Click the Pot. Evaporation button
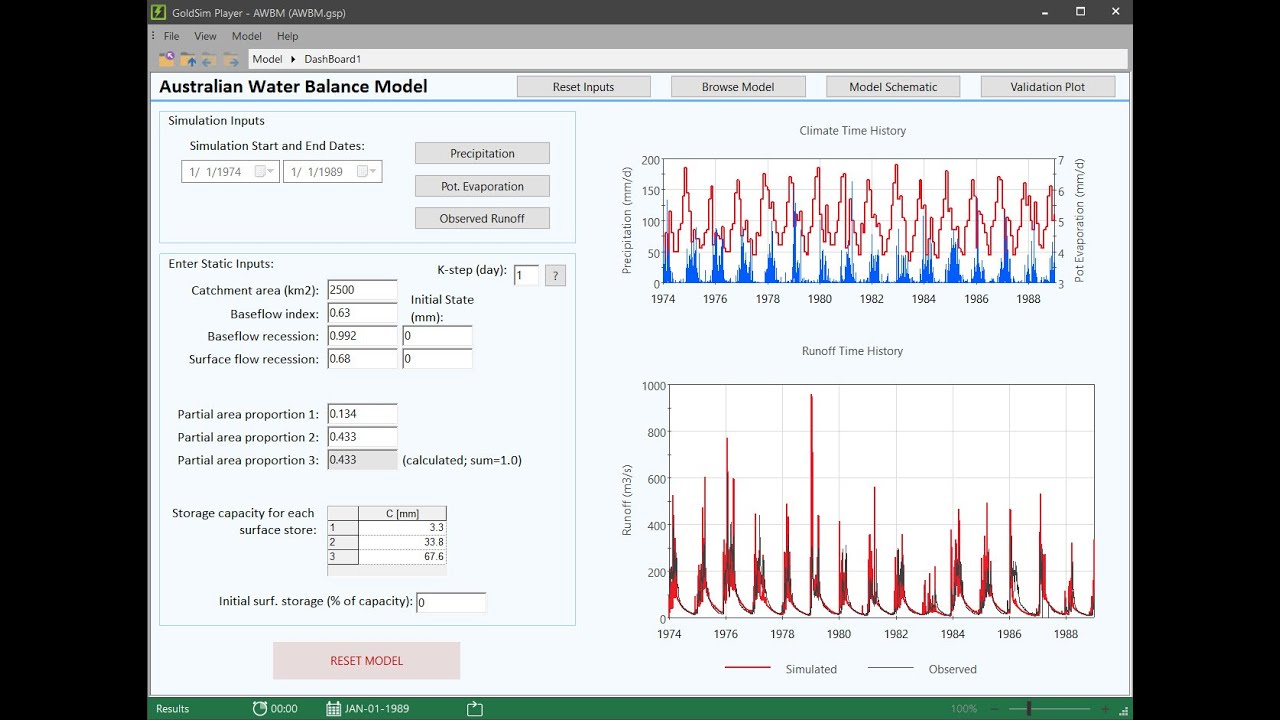This screenshot has height=720, width=1280. [x=482, y=186]
